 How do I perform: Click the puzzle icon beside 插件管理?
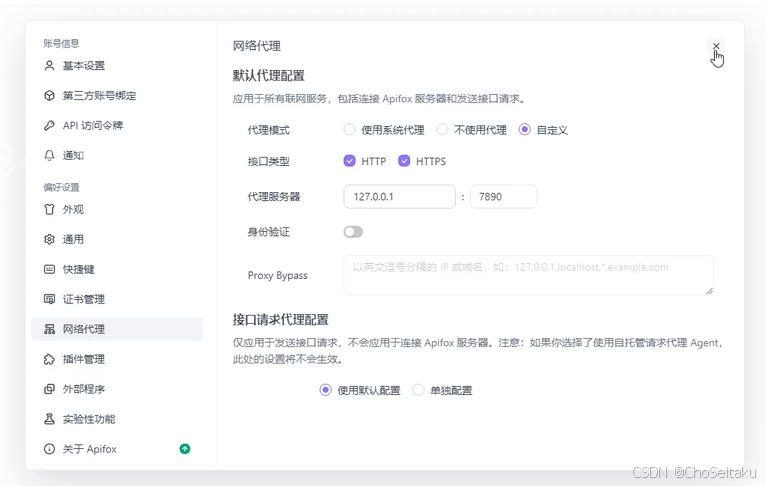coord(49,359)
